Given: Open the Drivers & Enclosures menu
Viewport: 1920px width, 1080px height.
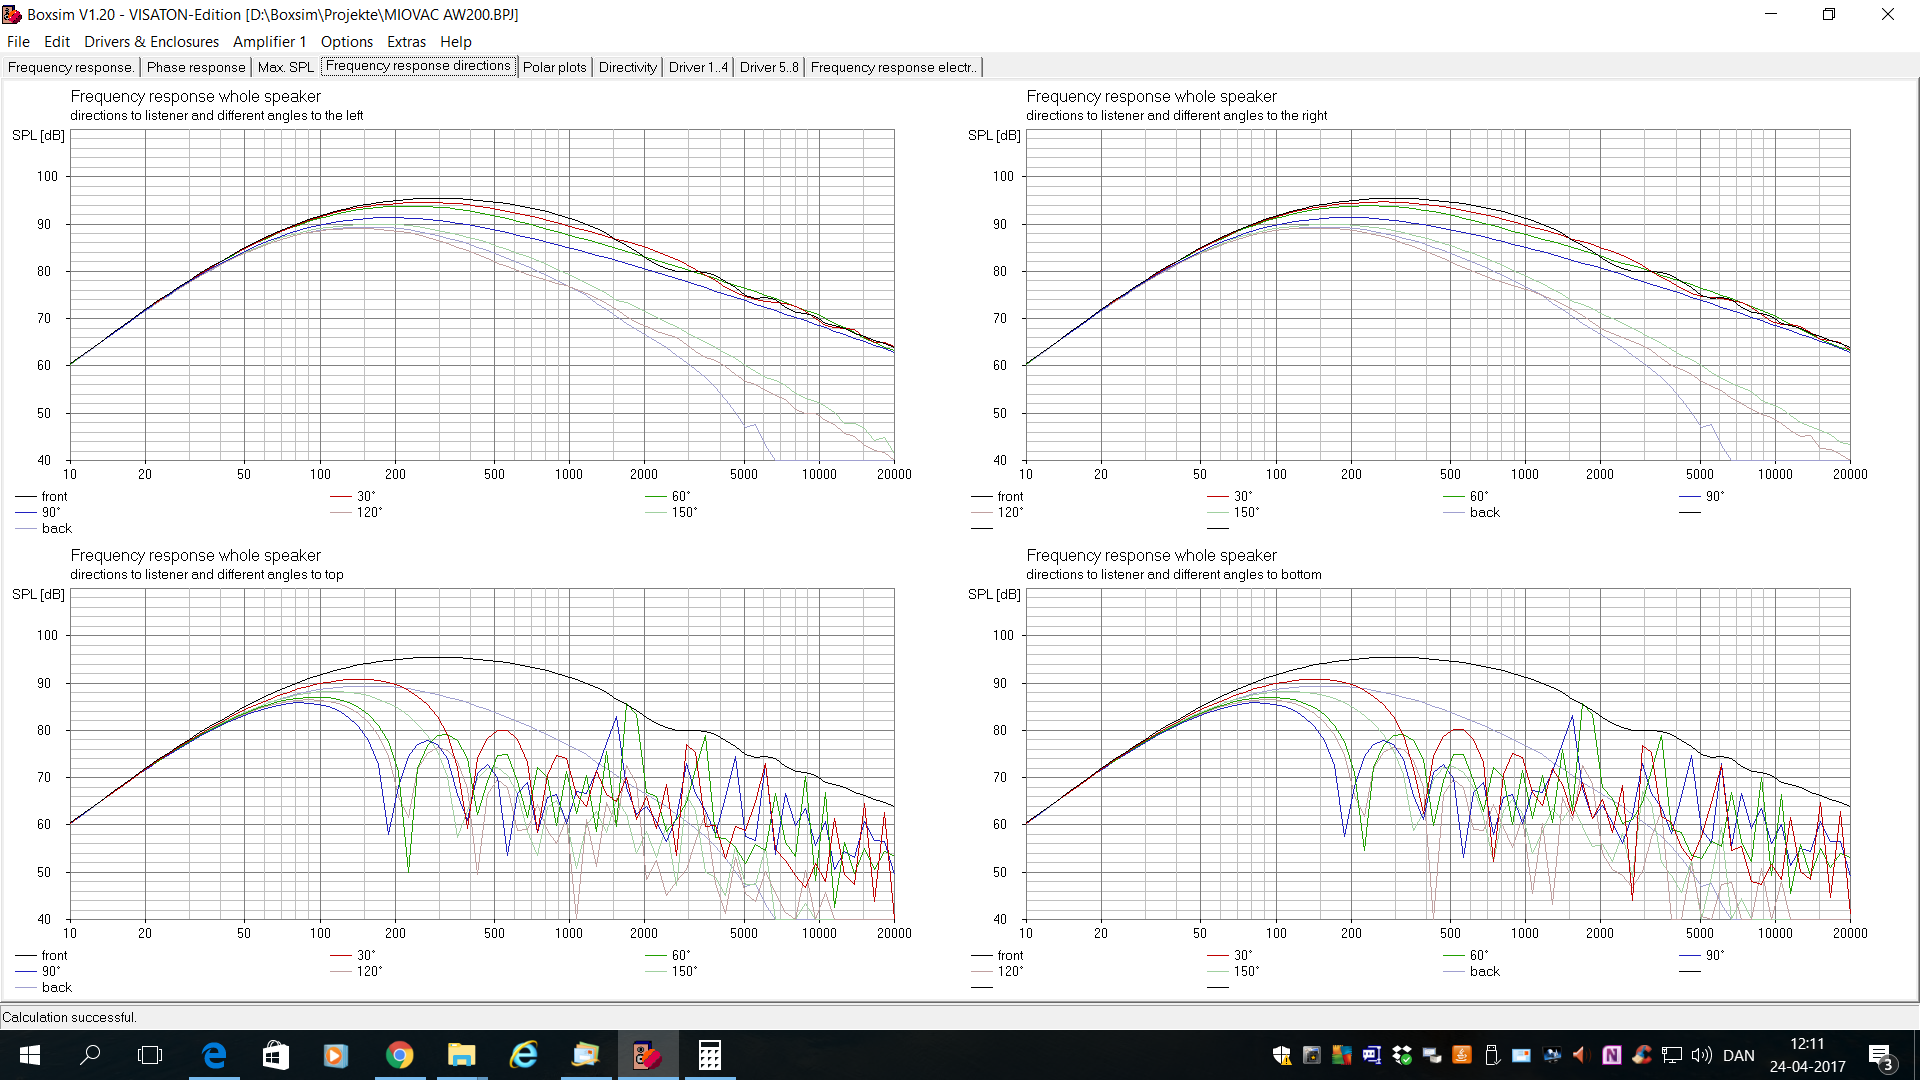Looking at the screenshot, I should [x=151, y=41].
